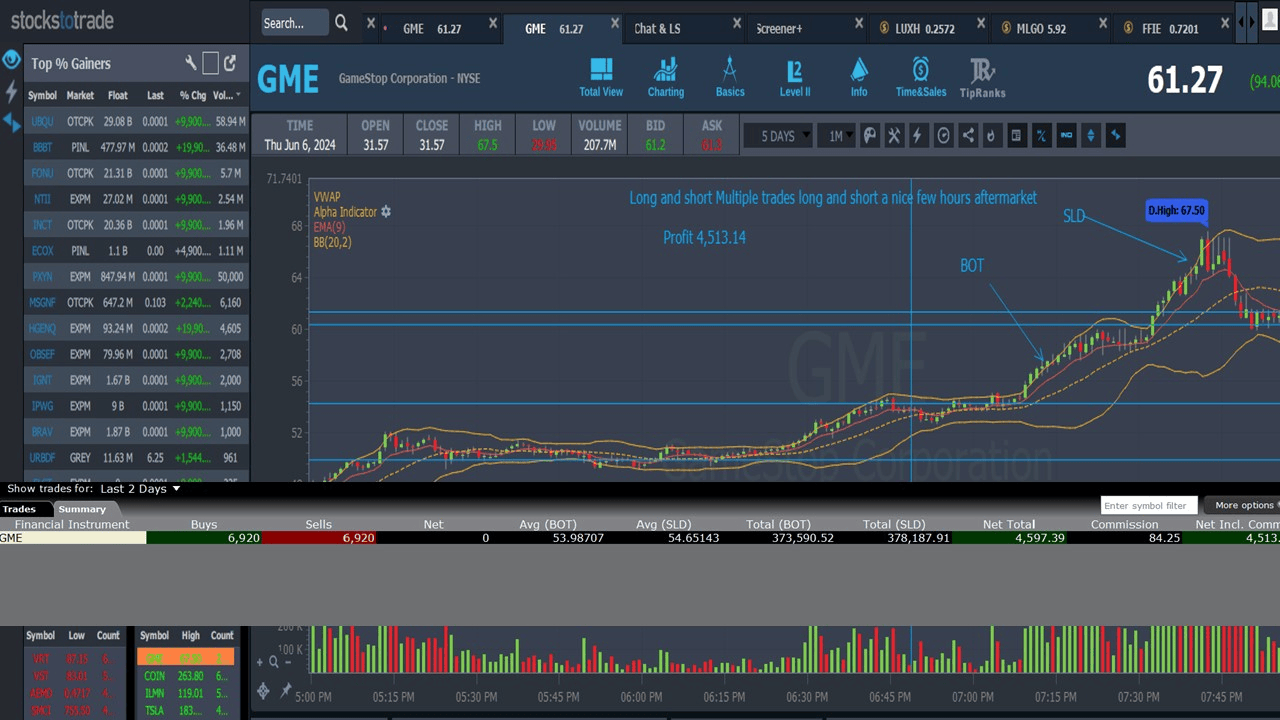The height and width of the screenshot is (720, 1280).
Task: Open the Last 2 Days trades dropdown
Action: (x=140, y=489)
